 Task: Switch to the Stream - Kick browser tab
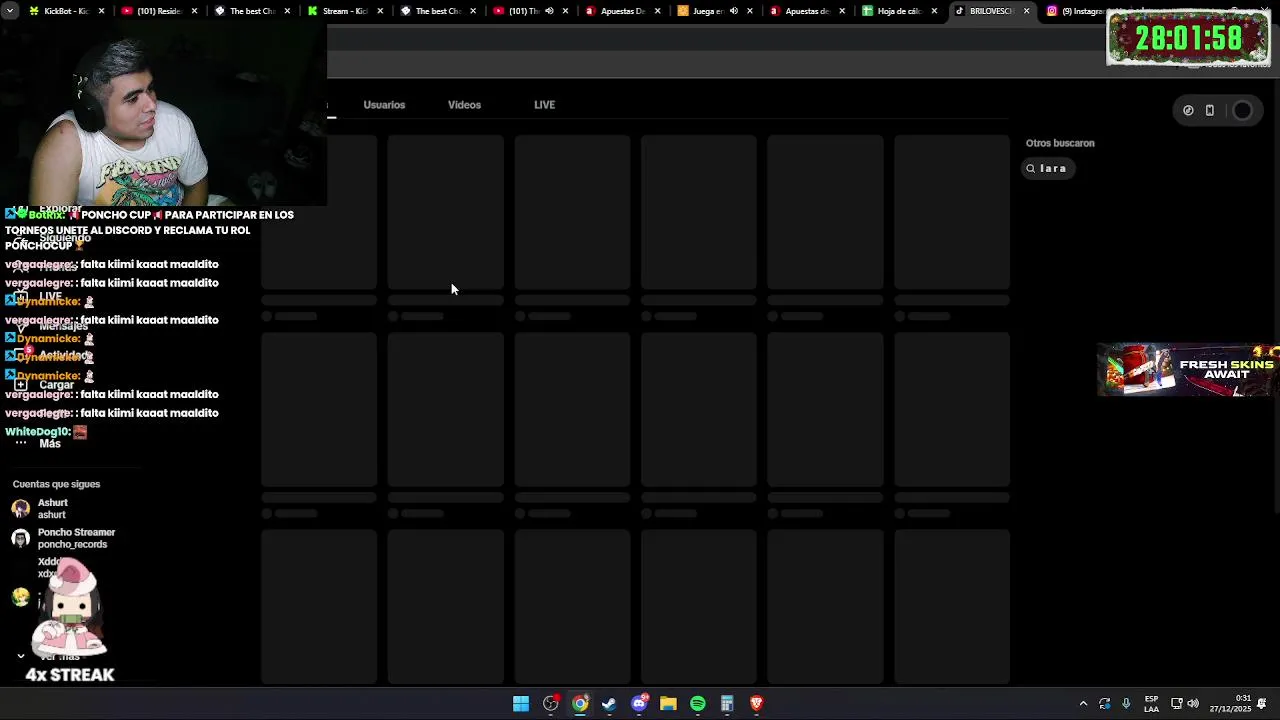point(347,11)
